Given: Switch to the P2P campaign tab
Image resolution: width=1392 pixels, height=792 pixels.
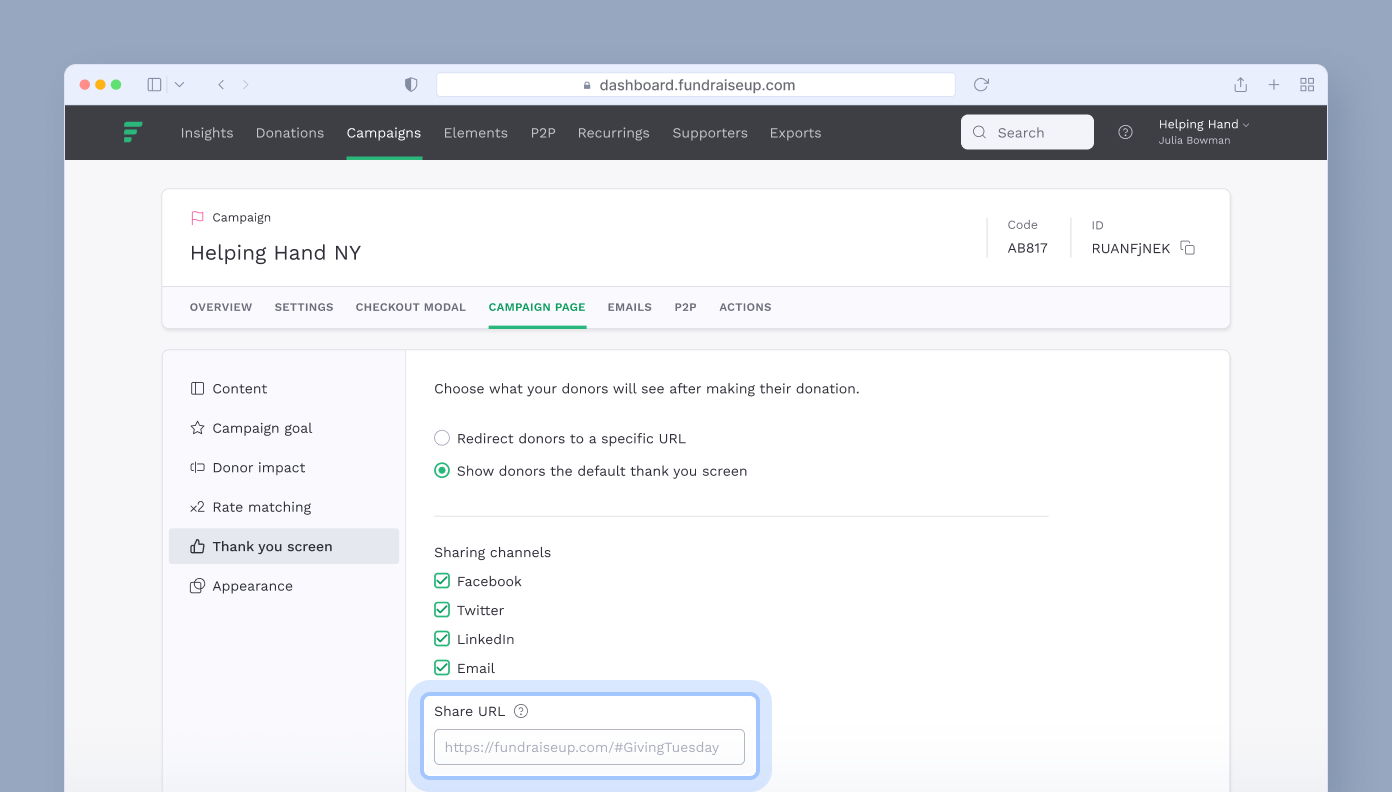Looking at the screenshot, I should coord(685,307).
